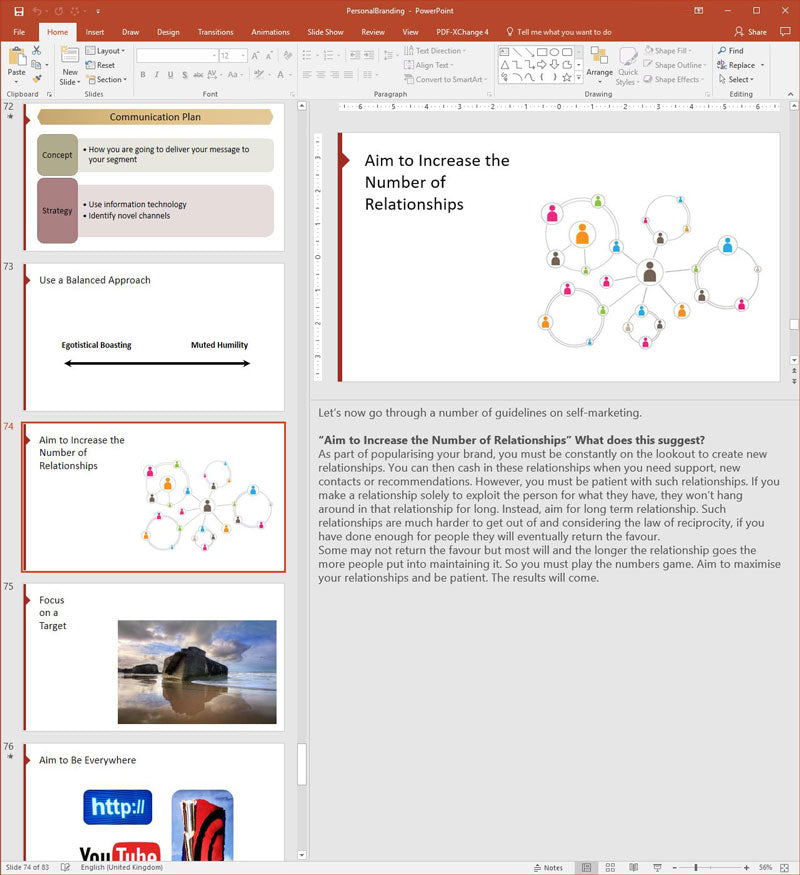
Task: Click Increase List Level indent icon
Action: click(x=369, y=55)
